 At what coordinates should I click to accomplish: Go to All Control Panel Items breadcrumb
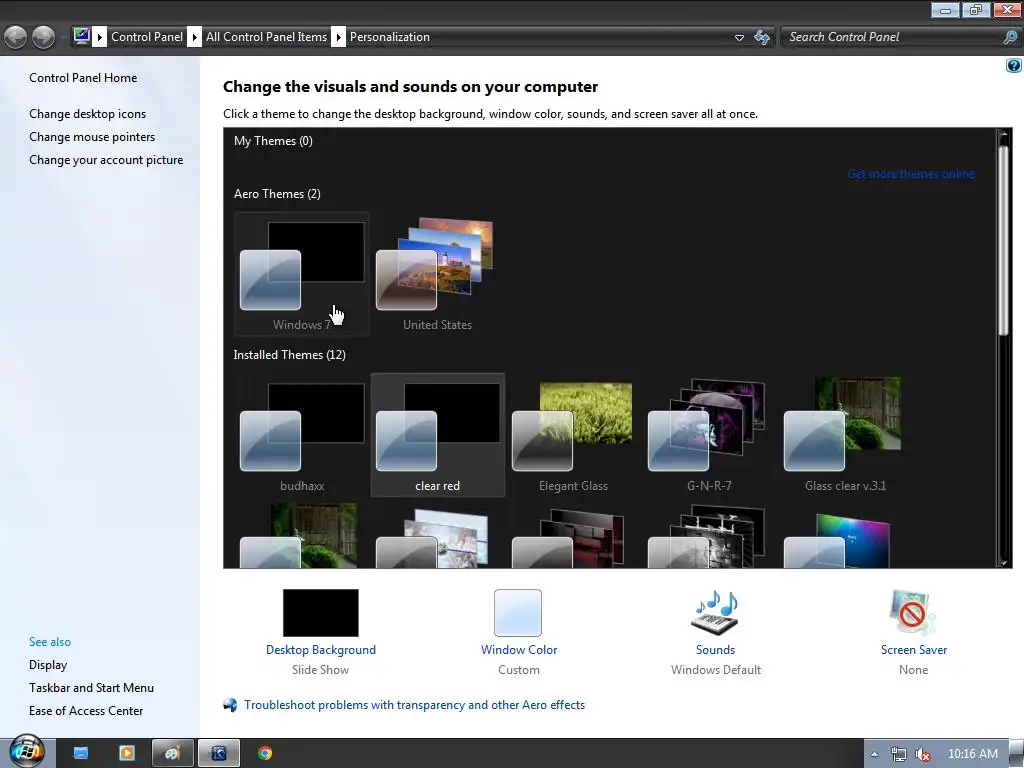point(266,37)
